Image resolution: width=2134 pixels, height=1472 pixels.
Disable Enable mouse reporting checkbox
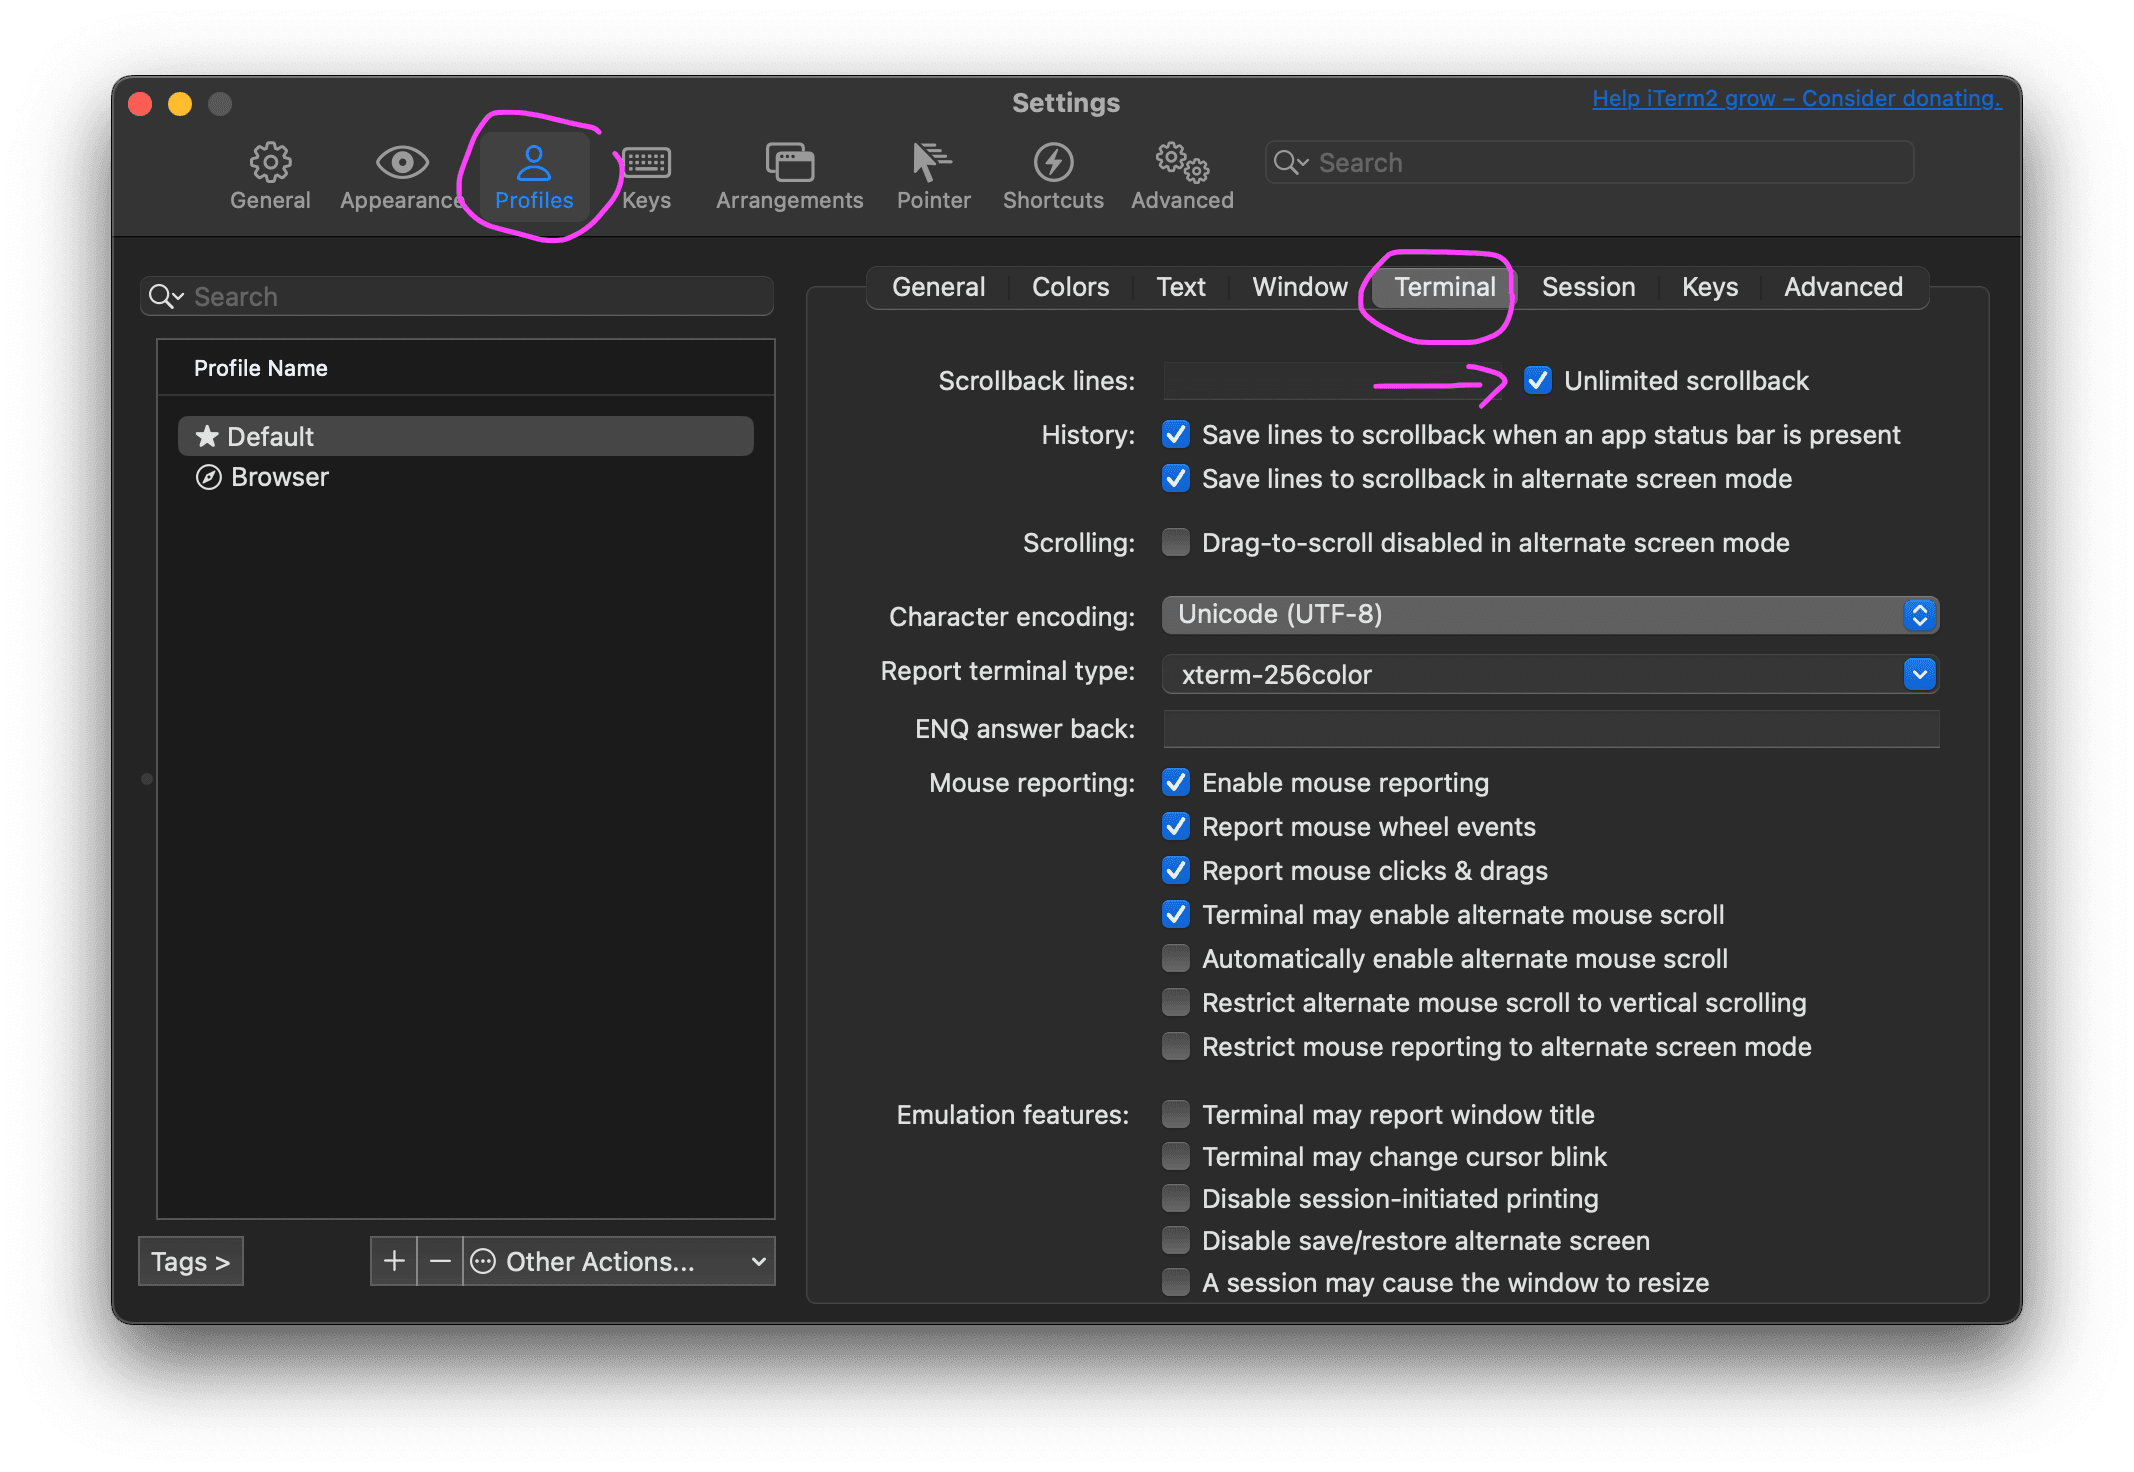[x=1176, y=782]
